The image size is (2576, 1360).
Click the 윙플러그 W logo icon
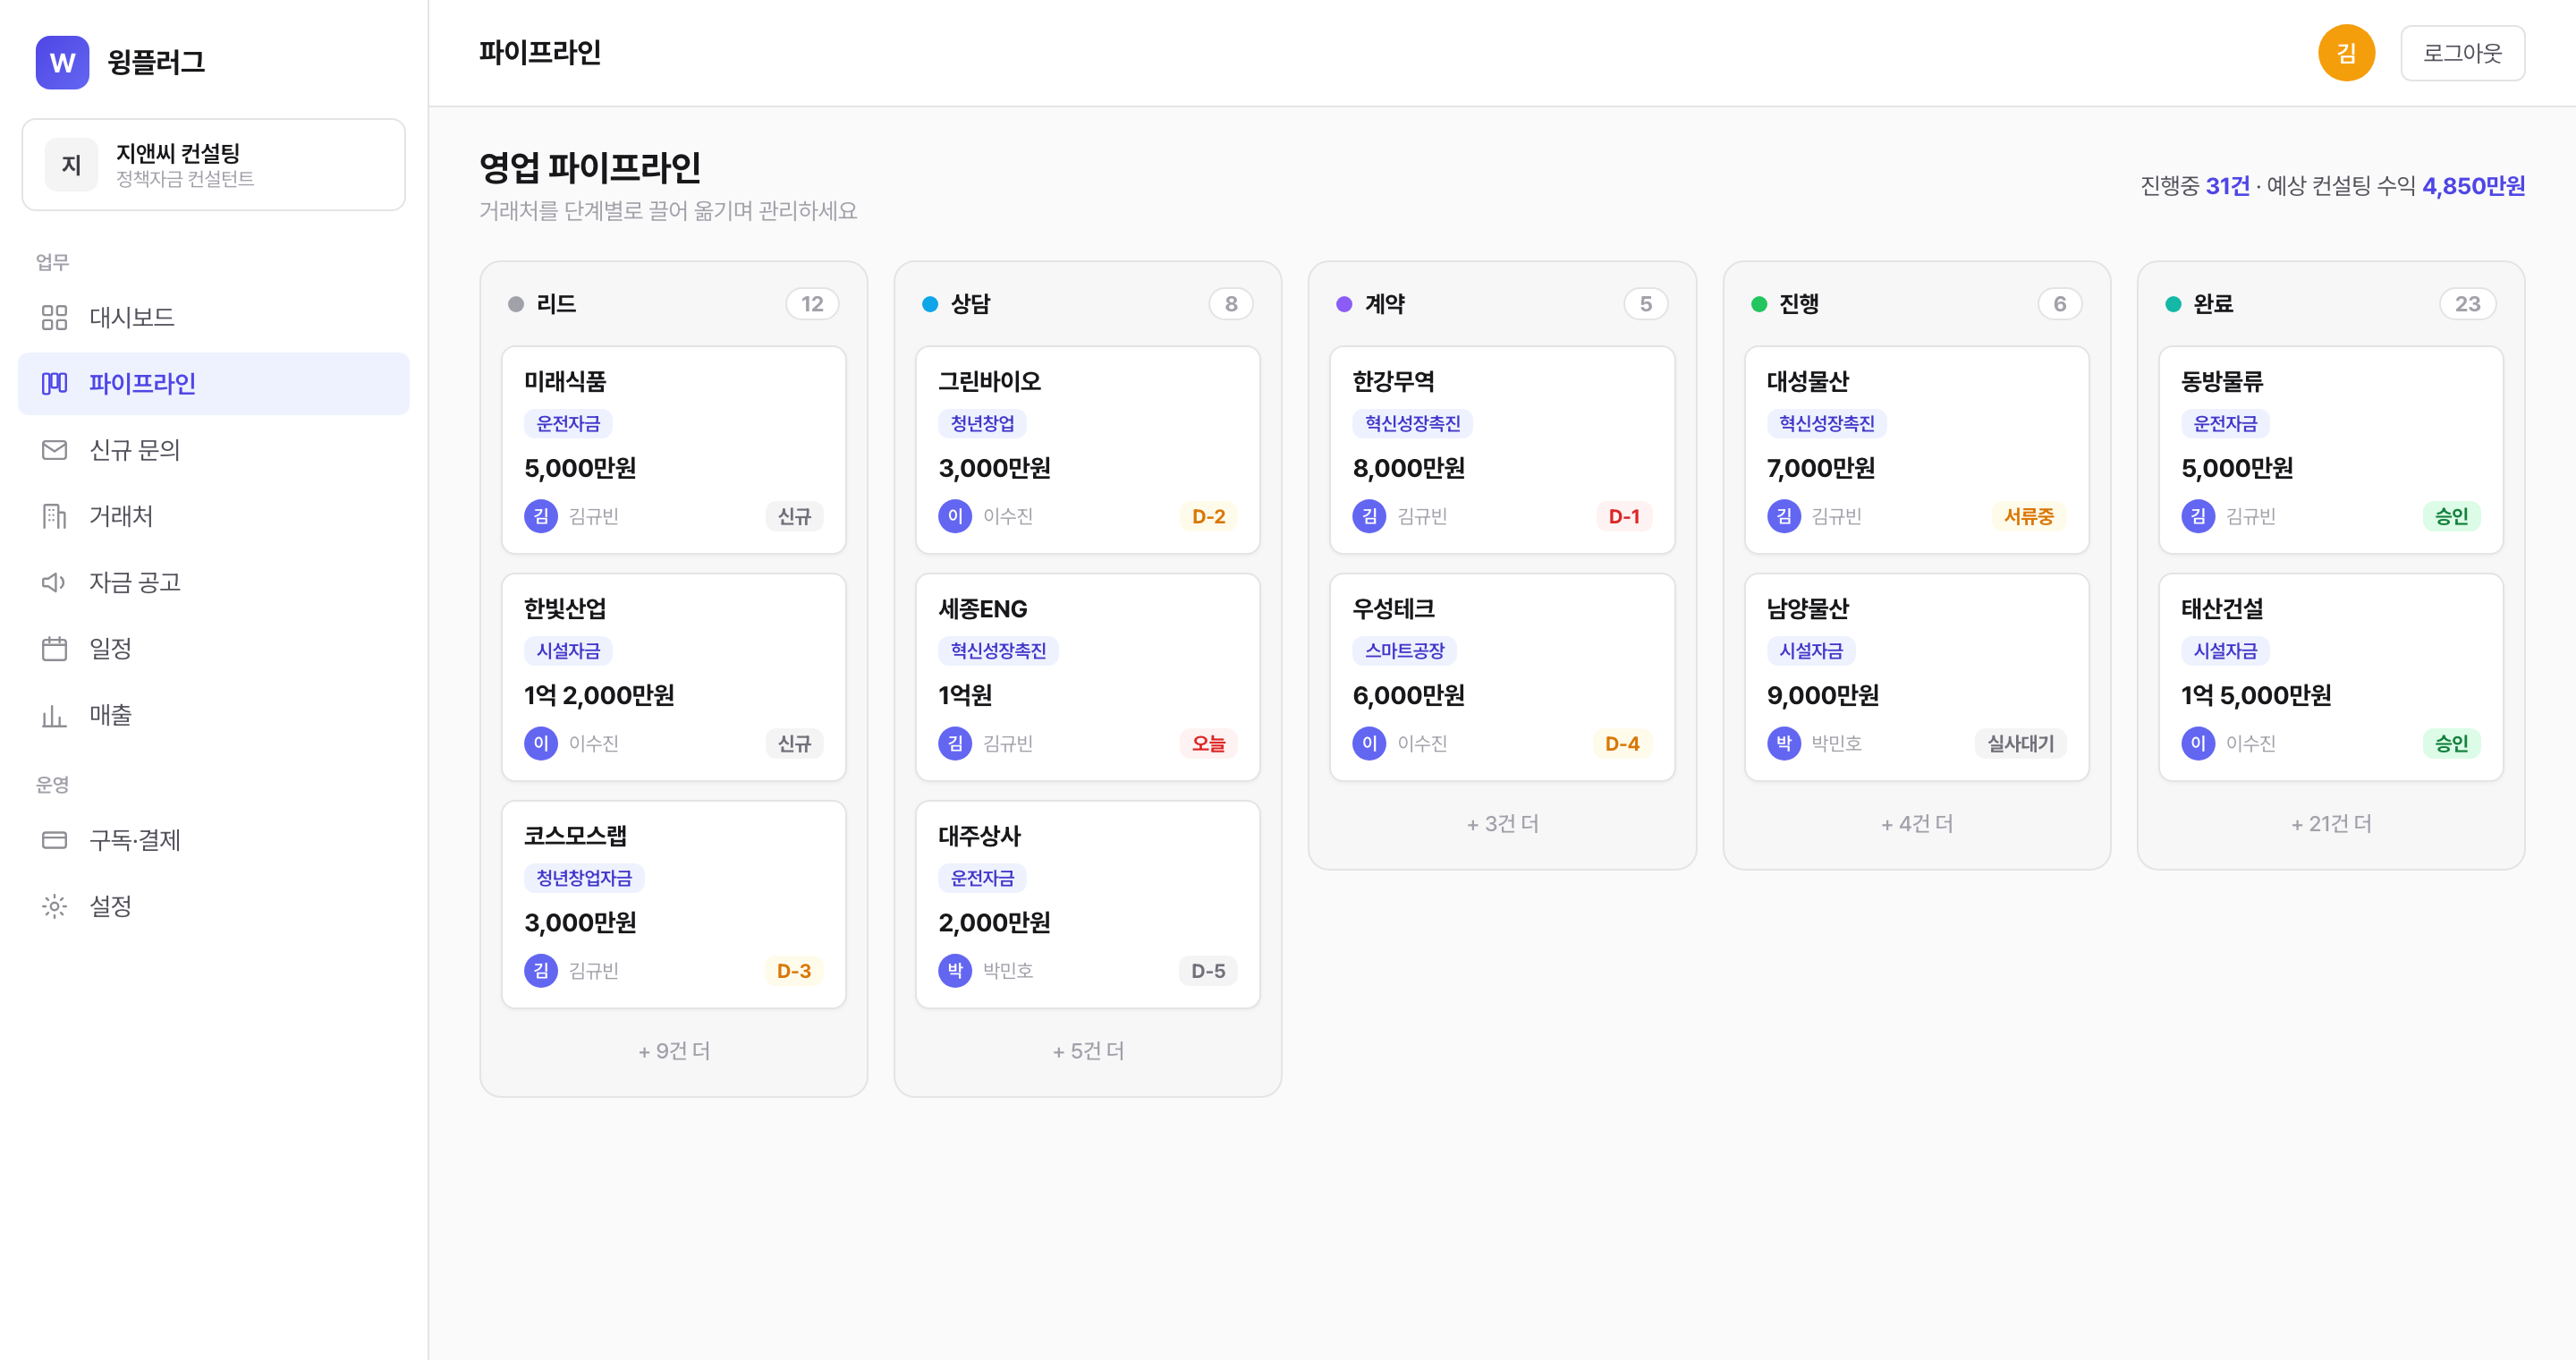pos(62,62)
